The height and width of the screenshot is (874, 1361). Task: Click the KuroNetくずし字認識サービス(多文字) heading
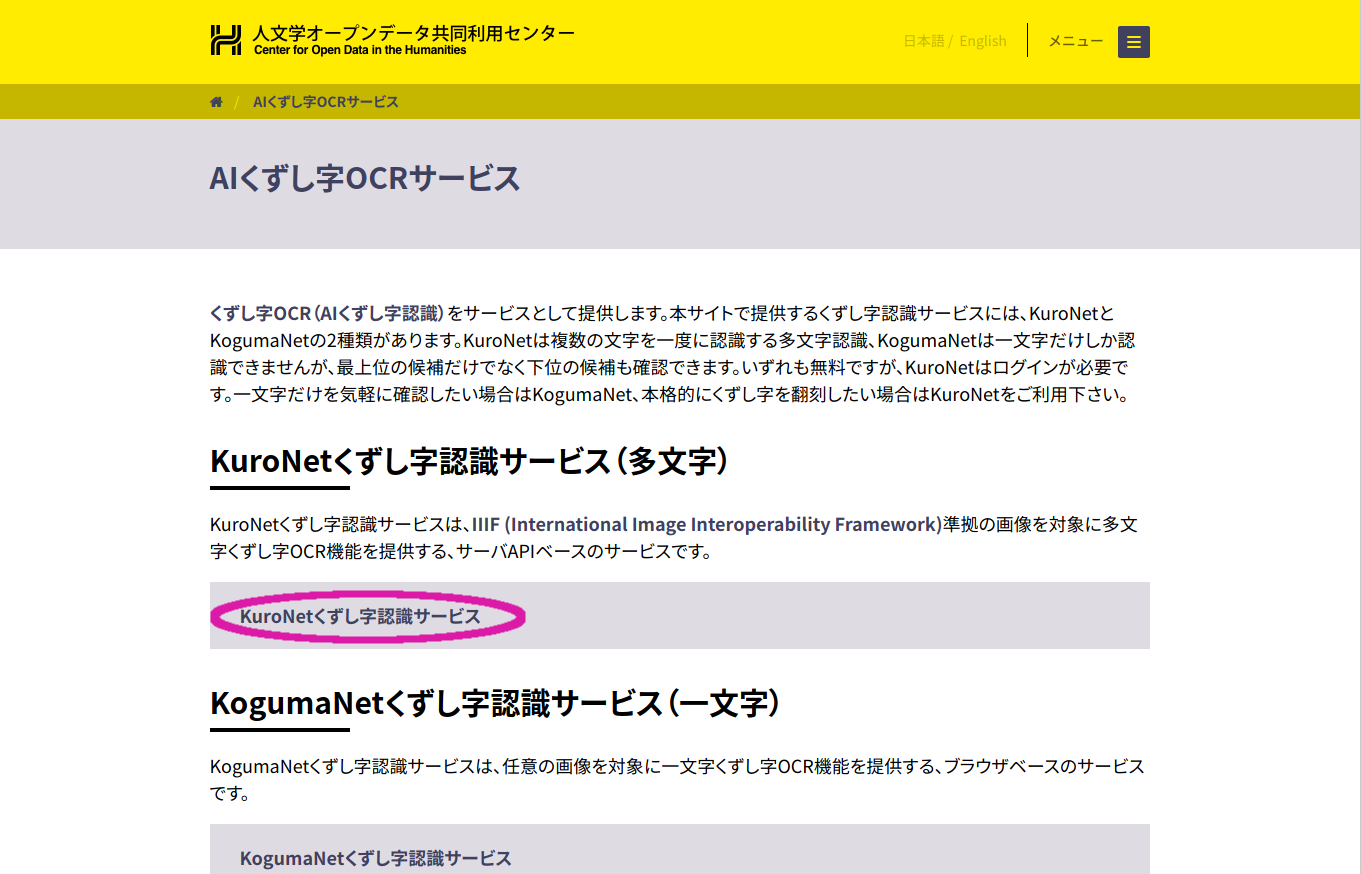tap(469, 462)
